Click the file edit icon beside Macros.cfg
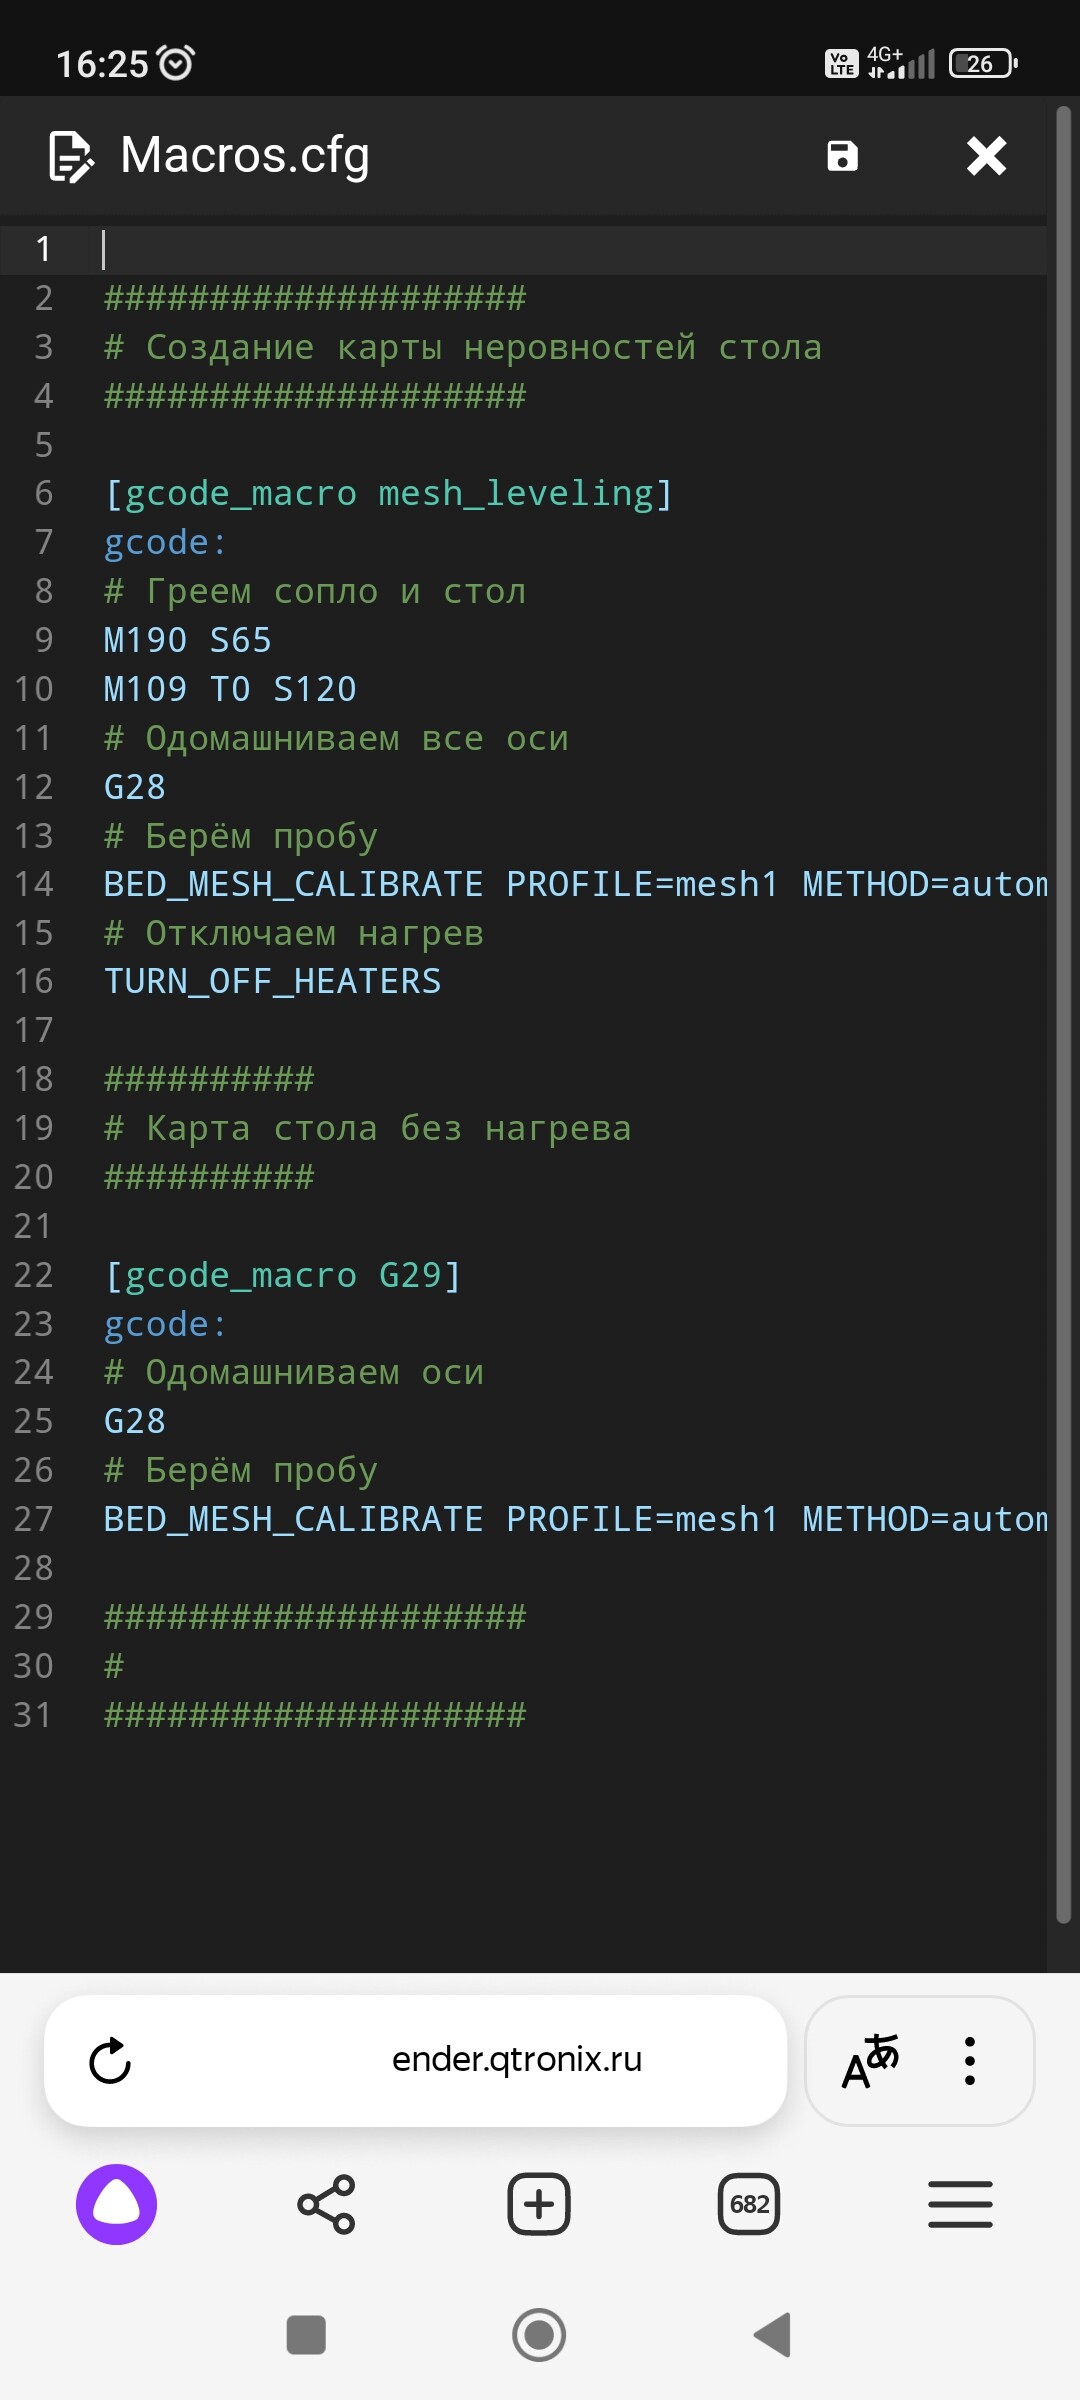This screenshot has height=2400, width=1080. [71, 157]
